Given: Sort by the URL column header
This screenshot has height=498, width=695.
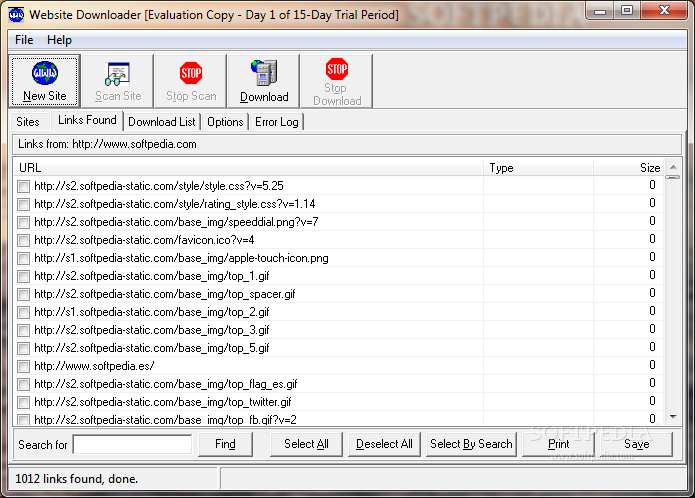Looking at the screenshot, I should (x=248, y=168).
